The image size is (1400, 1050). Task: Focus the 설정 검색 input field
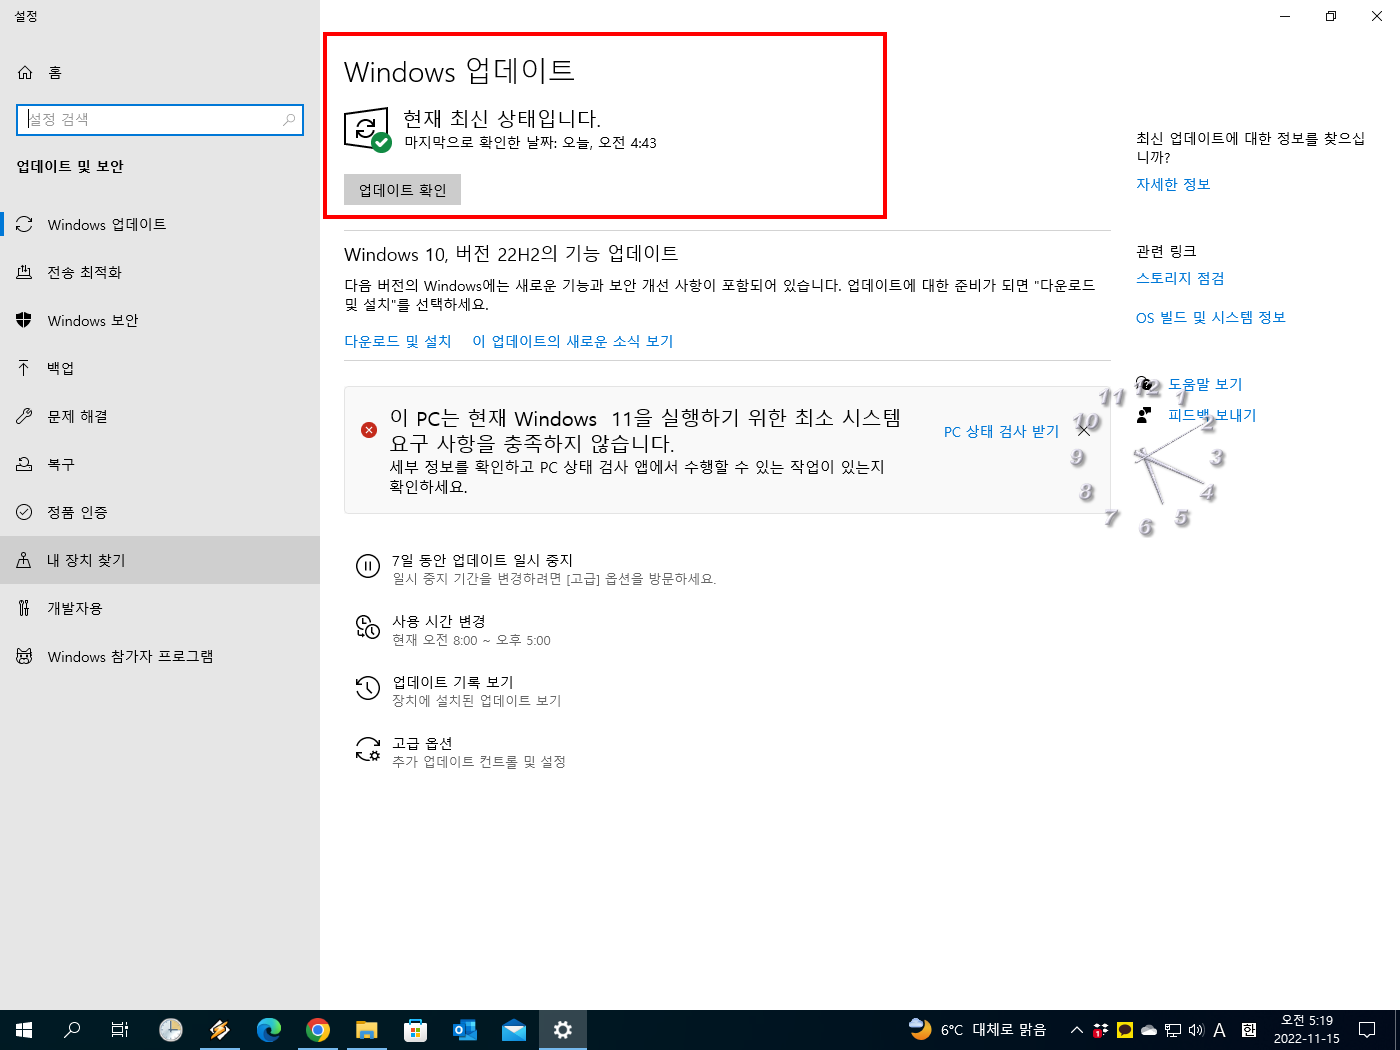[160, 119]
